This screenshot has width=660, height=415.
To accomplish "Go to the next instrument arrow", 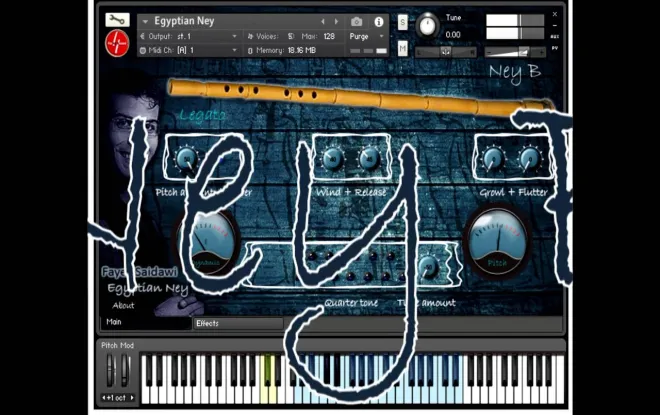I will [x=336, y=21].
